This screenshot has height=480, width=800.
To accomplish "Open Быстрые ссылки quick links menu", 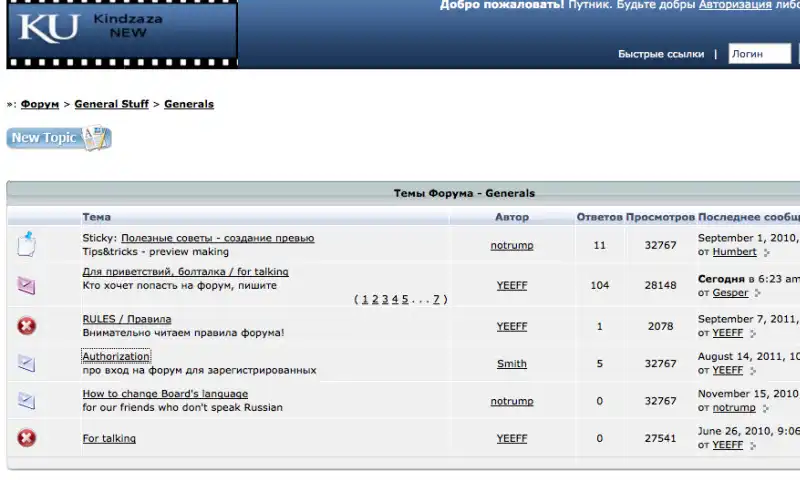I will pyautogui.click(x=660, y=54).
